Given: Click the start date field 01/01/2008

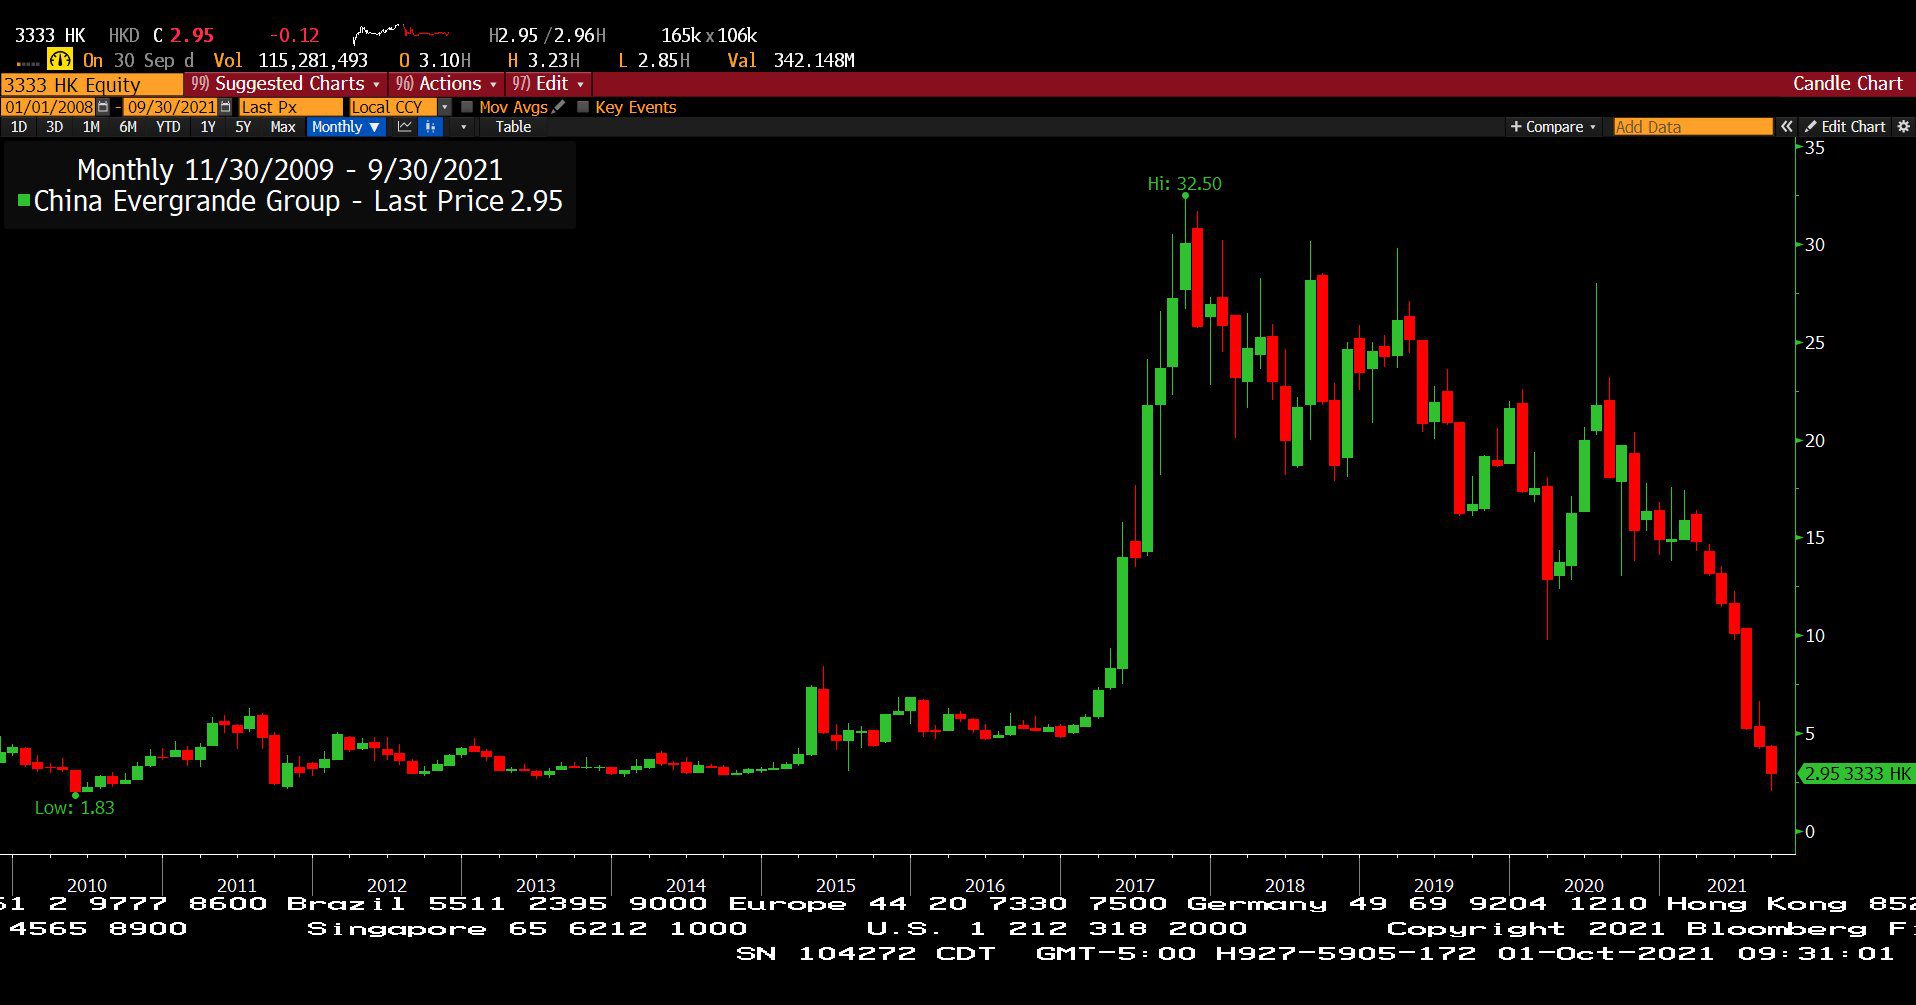Looking at the screenshot, I should [x=49, y=107].
